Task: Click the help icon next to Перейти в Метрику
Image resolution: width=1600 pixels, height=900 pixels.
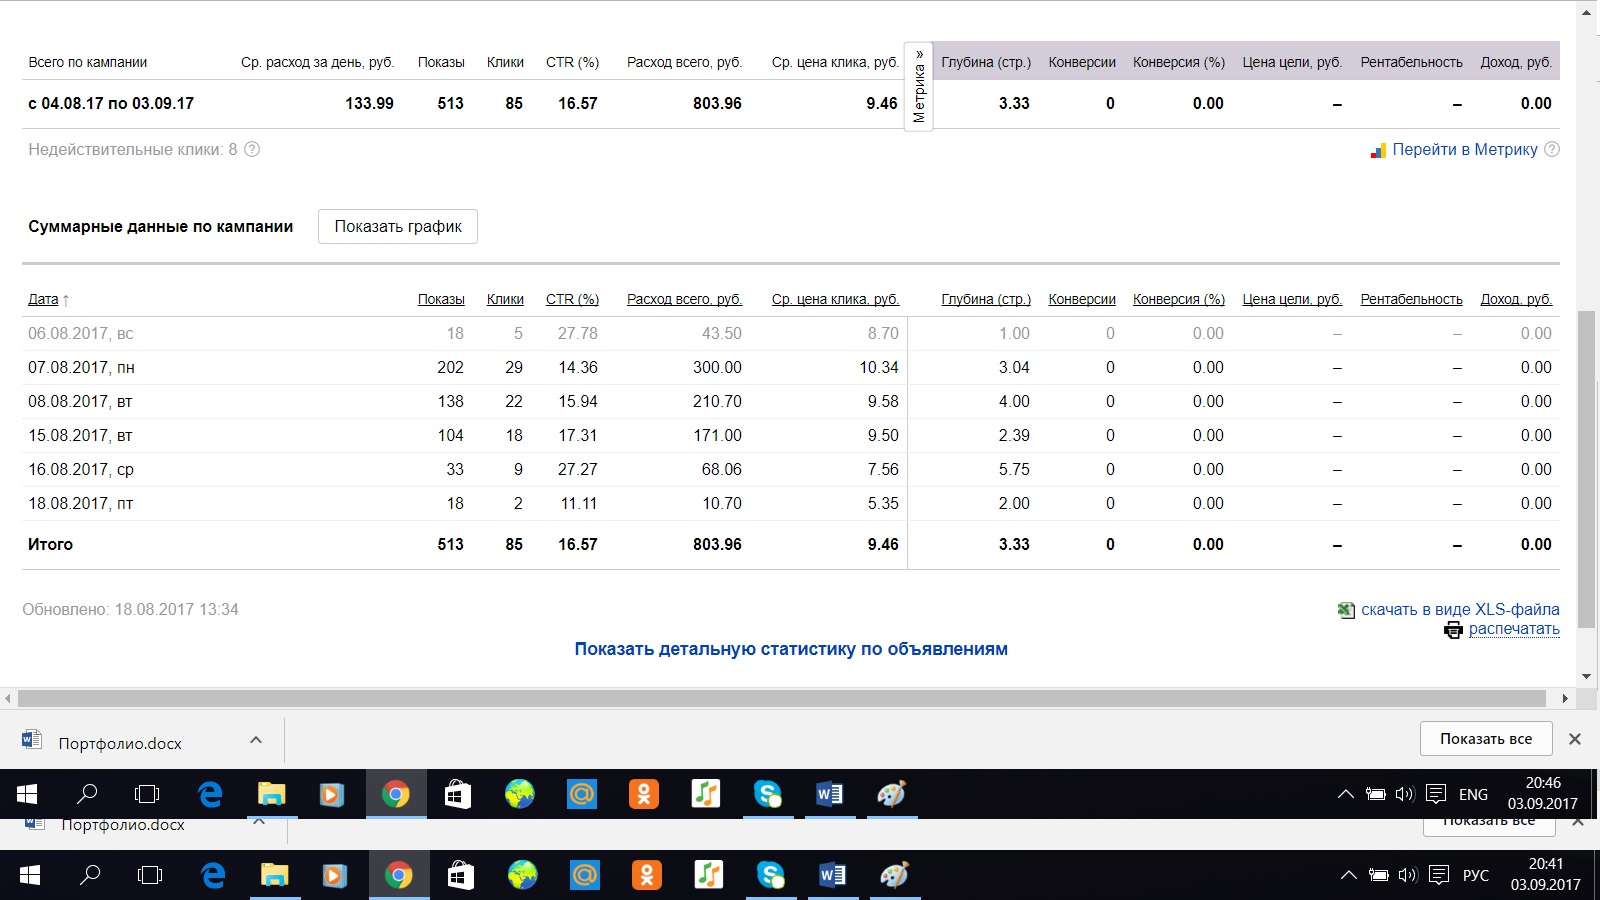Action: 1552,149
